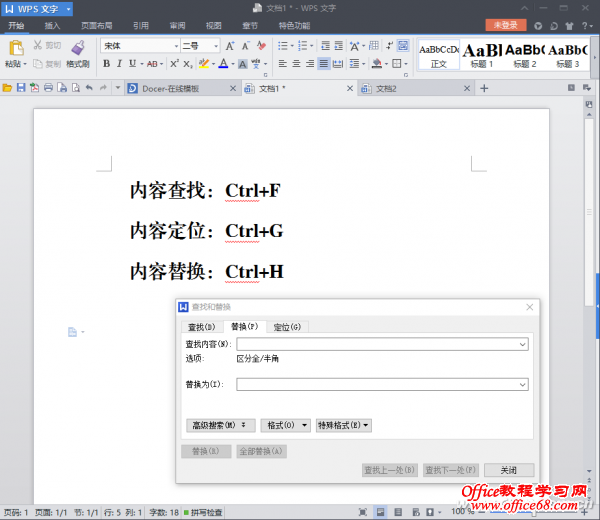Toggle Italic formatting (I)
This screenshot has height=520, width=600.
click(x=119, y=64)
